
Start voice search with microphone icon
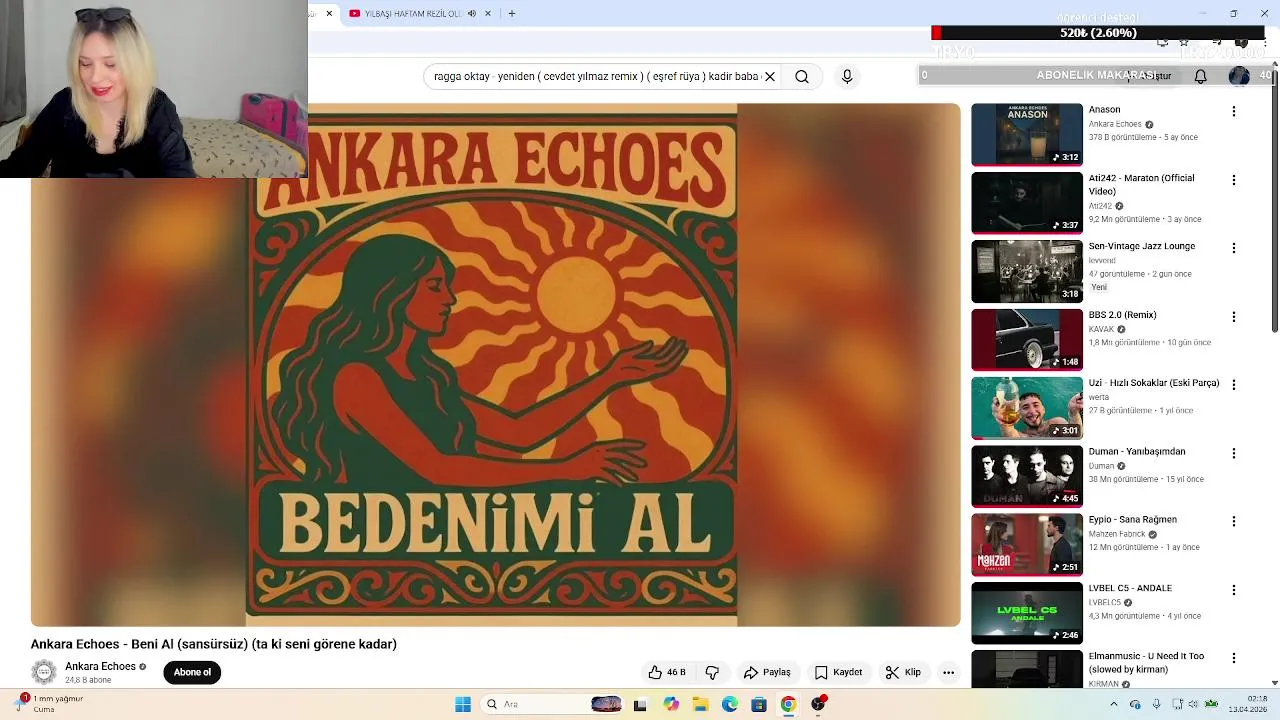[x=847, y=76]
